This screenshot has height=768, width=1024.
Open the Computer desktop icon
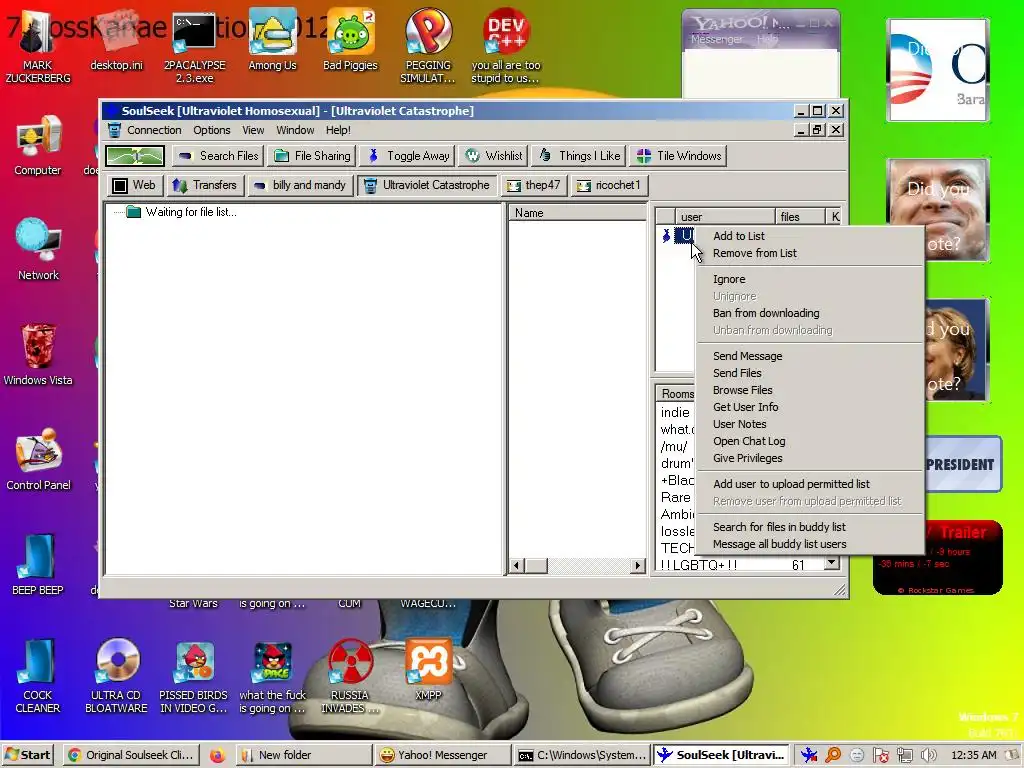pos(38,145)
